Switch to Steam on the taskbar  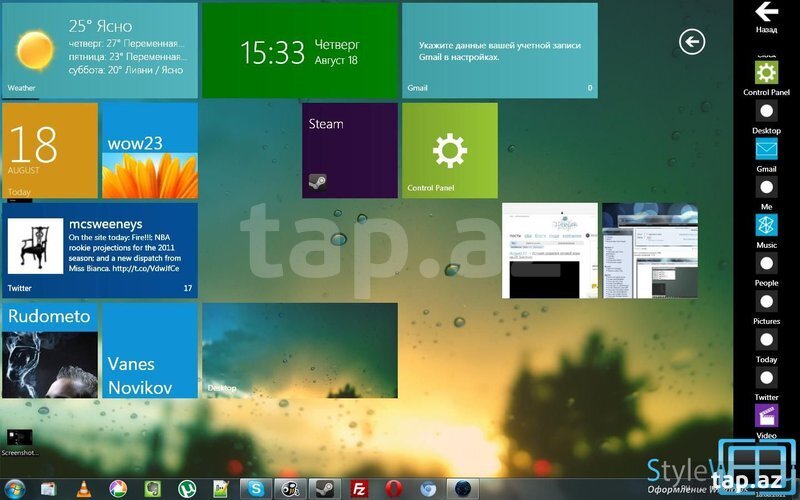324,489
